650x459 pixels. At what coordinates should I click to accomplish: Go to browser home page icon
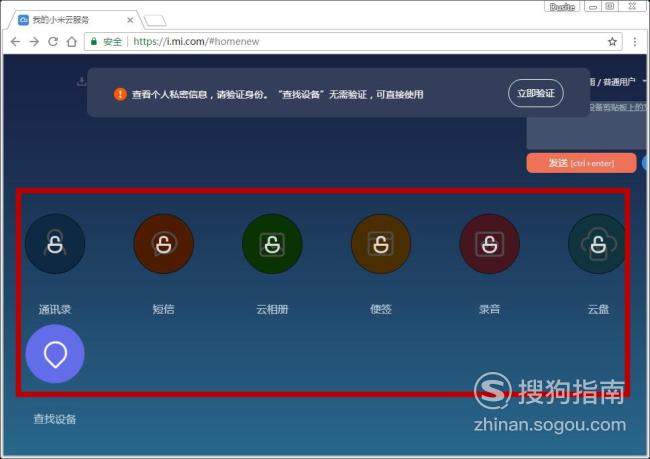pyautogui.click(x=72, y=41)
